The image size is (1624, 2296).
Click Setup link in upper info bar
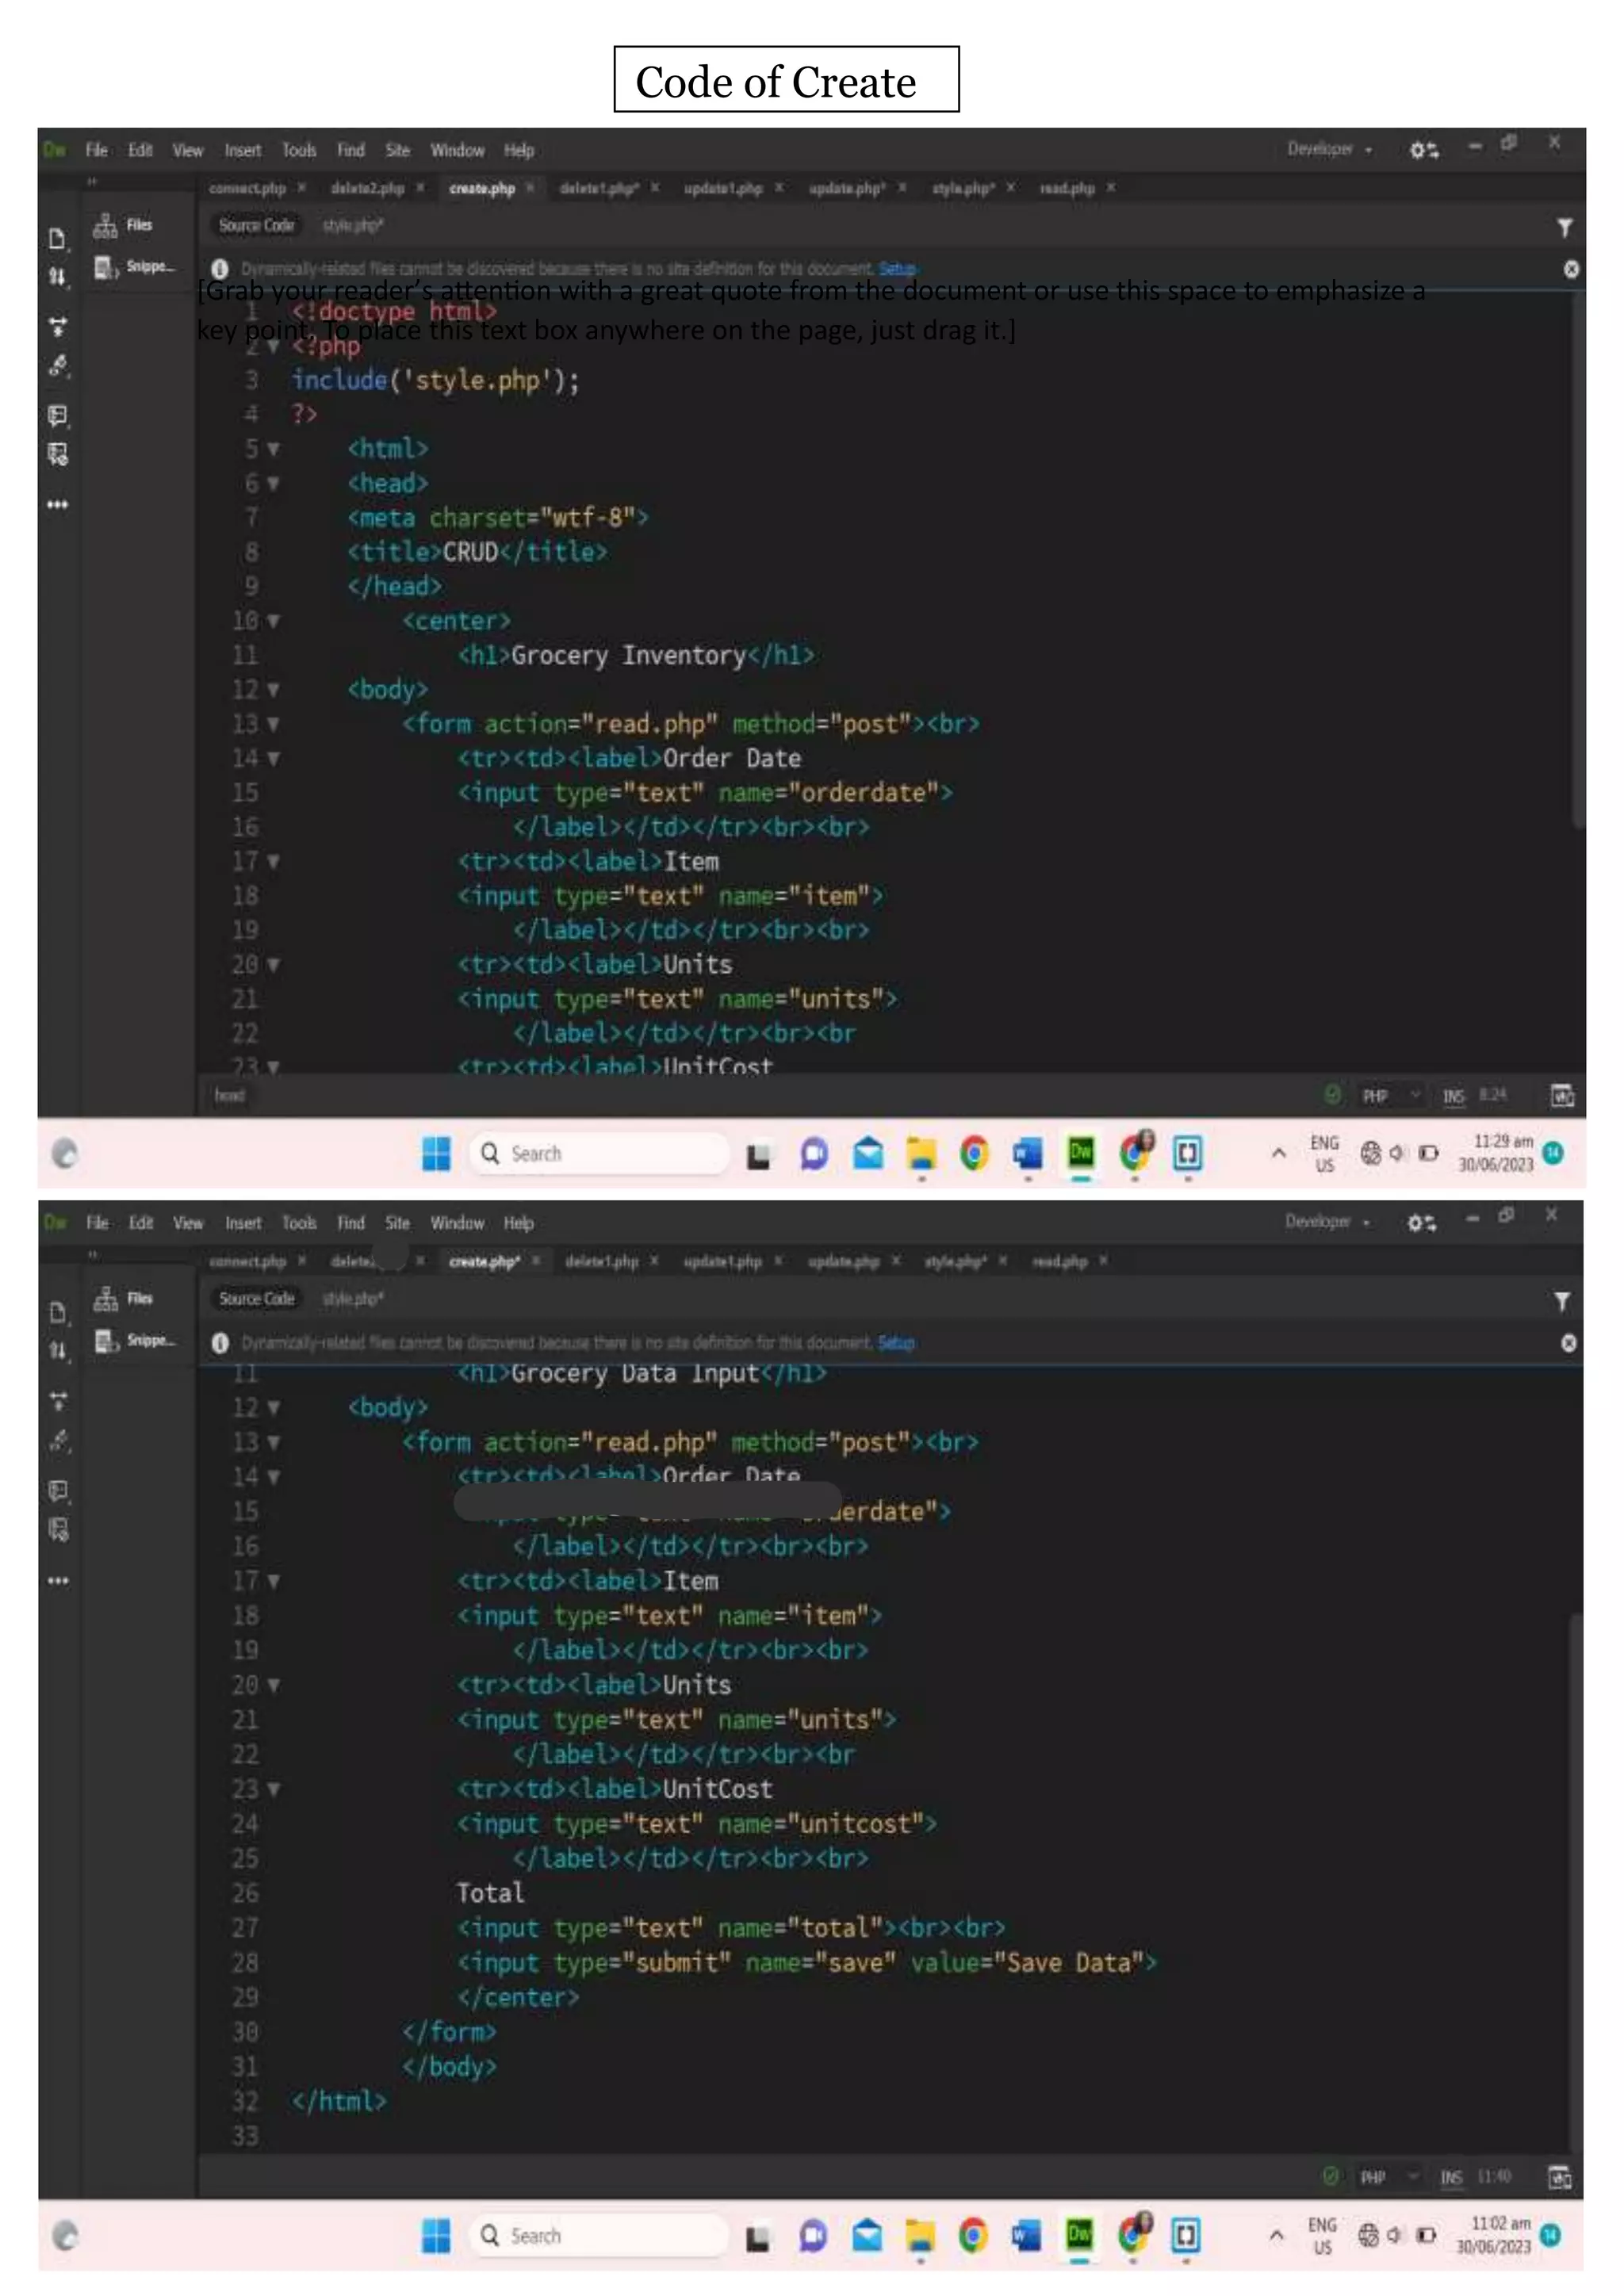point(897,269)
